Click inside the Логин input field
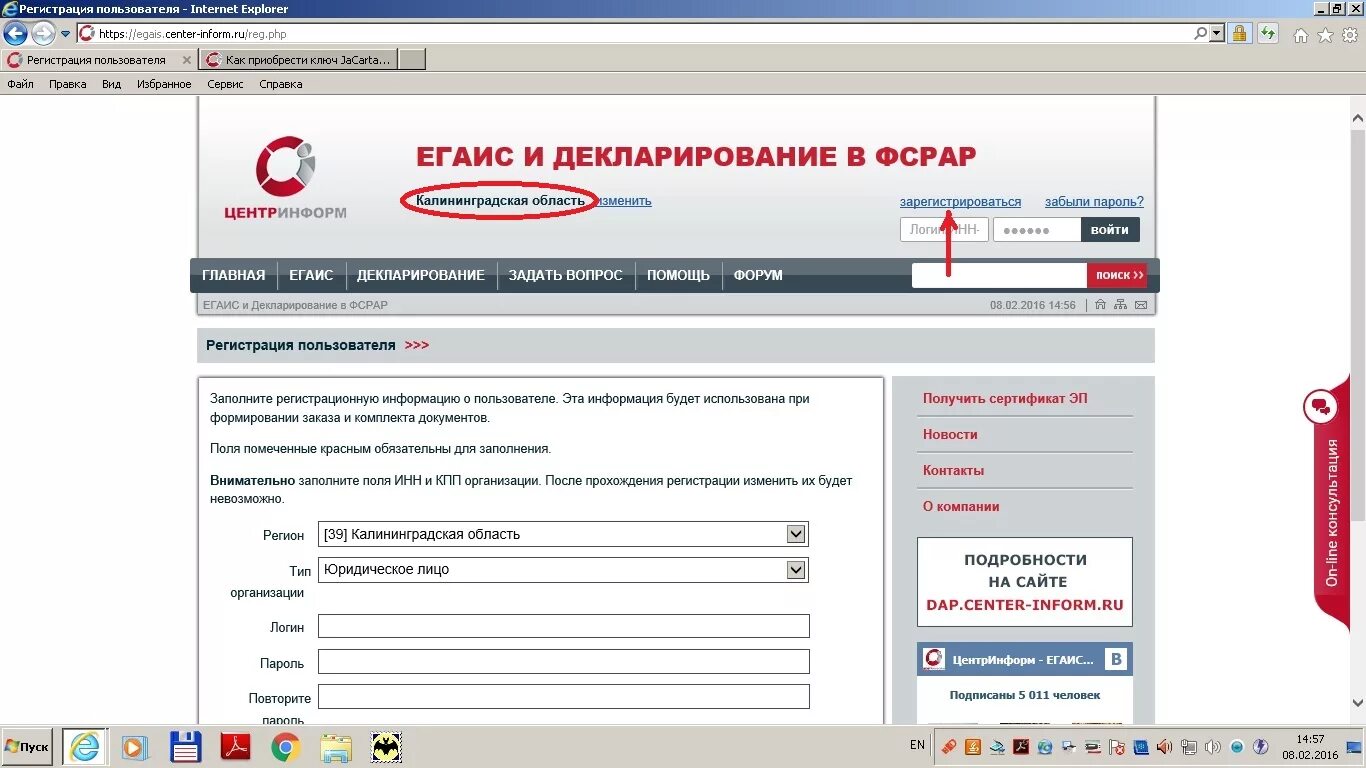The height and width of the screenshot is (768, 1366). coord(563,625)
